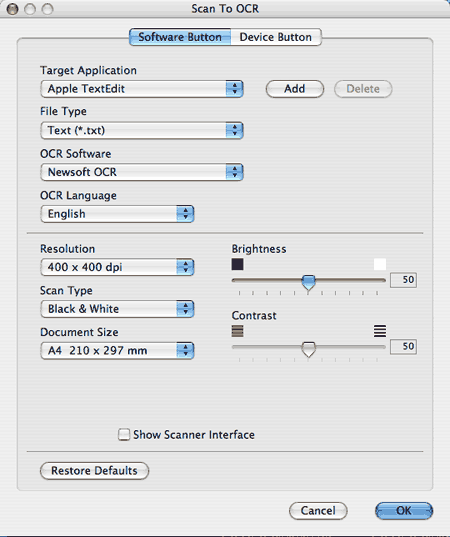
Task: Cancel the Scan To OCR dialog
Action: (318, 511)
